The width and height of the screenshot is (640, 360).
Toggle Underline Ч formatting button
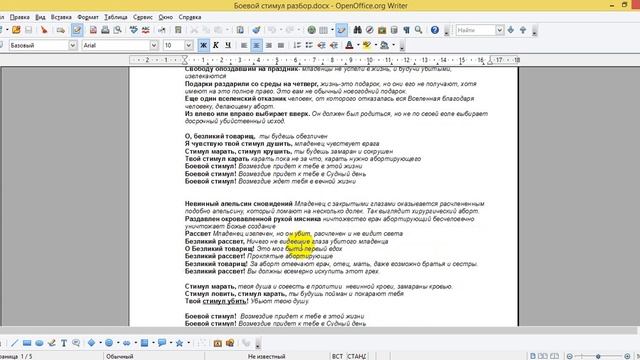pos(228,45)
